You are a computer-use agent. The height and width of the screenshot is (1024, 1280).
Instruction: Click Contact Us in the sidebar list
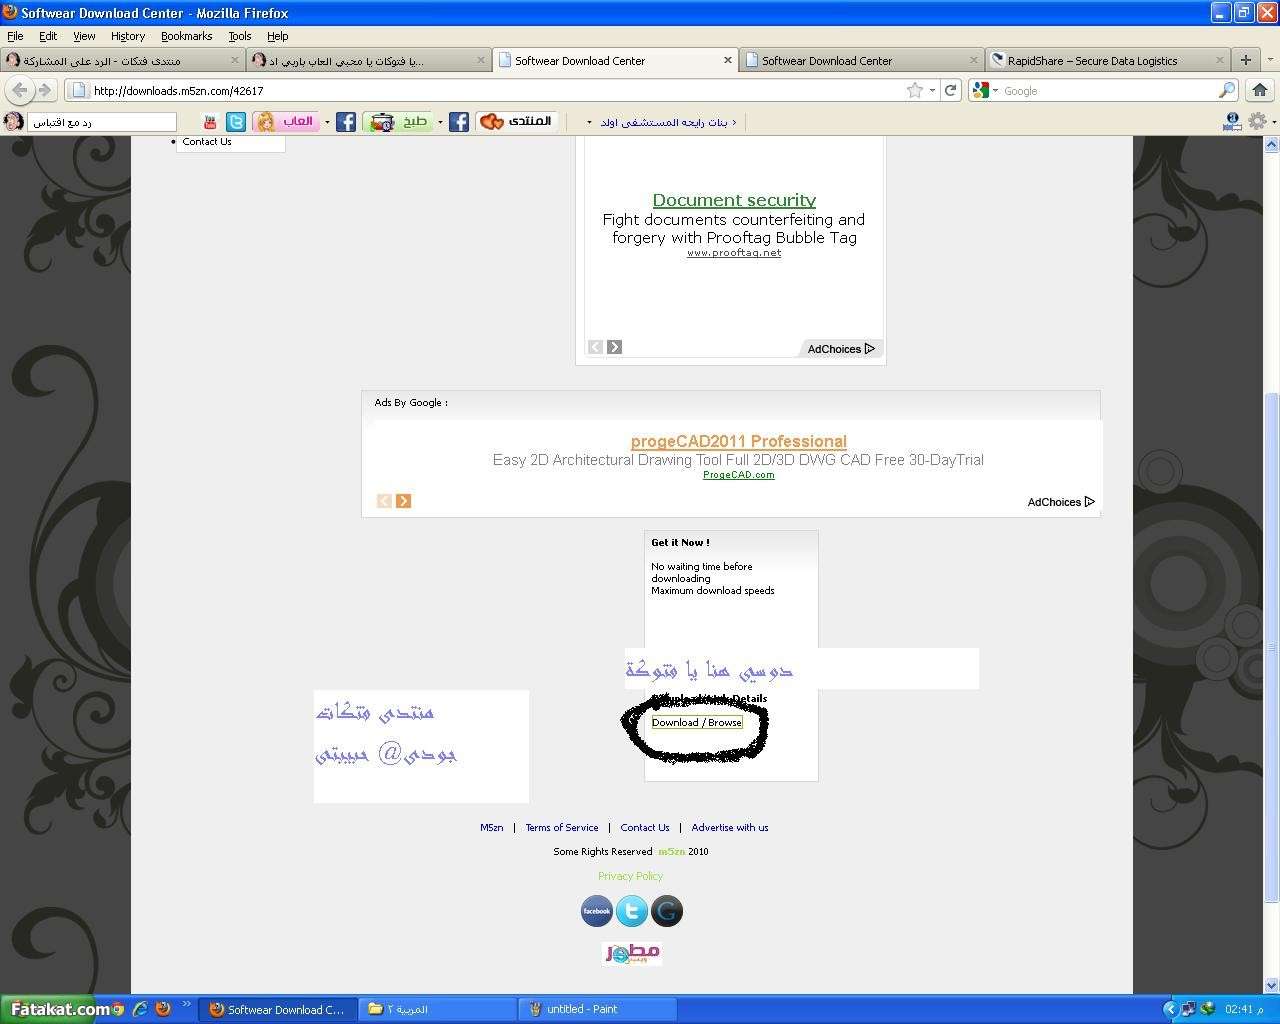pyautogui.click(x=207, y=142)
